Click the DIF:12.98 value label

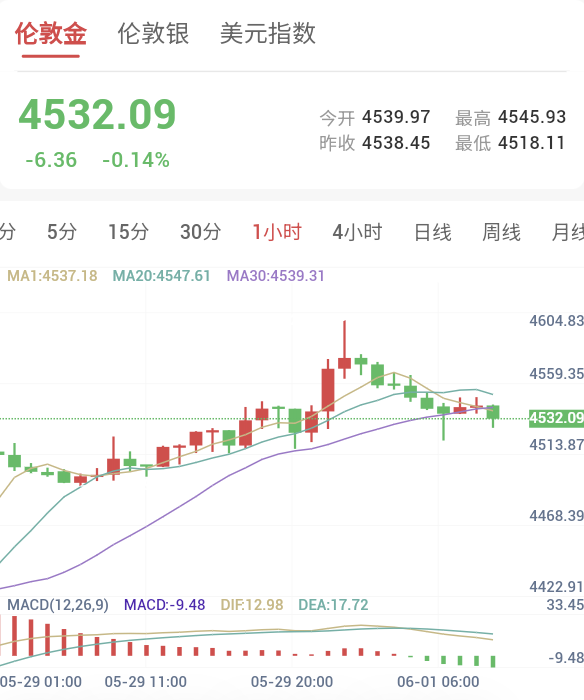(x=252, y=605)
